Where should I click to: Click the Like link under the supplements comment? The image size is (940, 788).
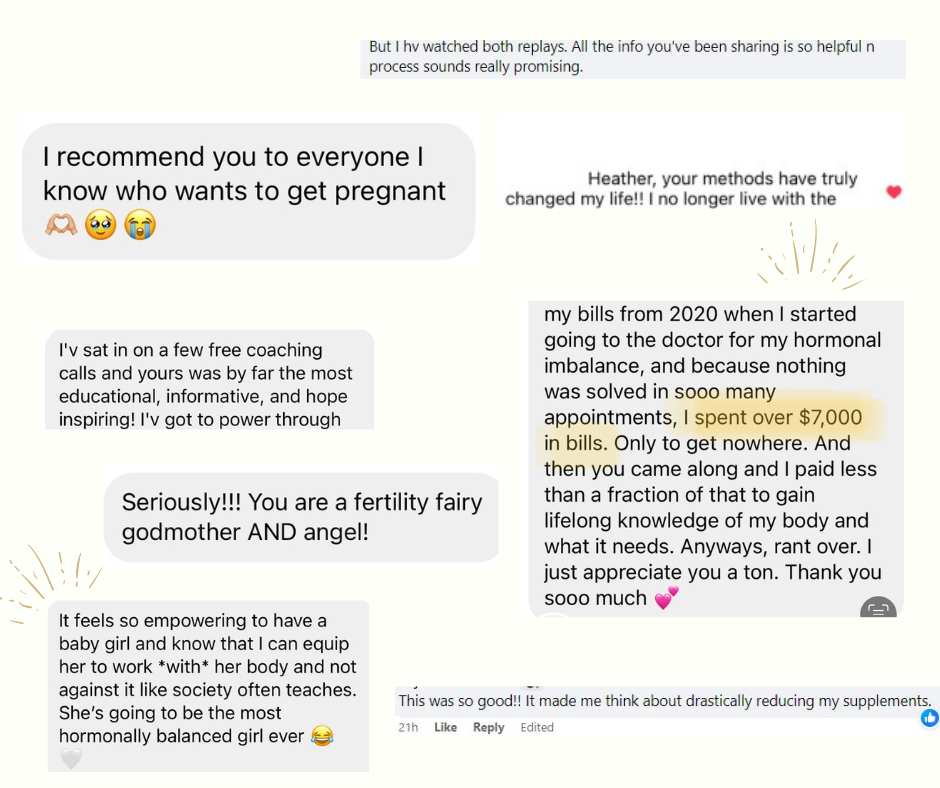[x=445, y=727]
